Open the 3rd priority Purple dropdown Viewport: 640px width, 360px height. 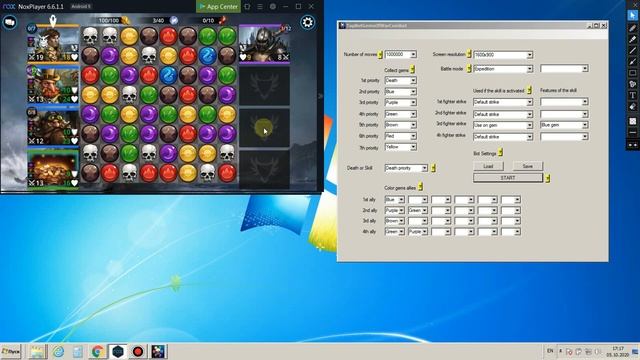click(400, 102)
